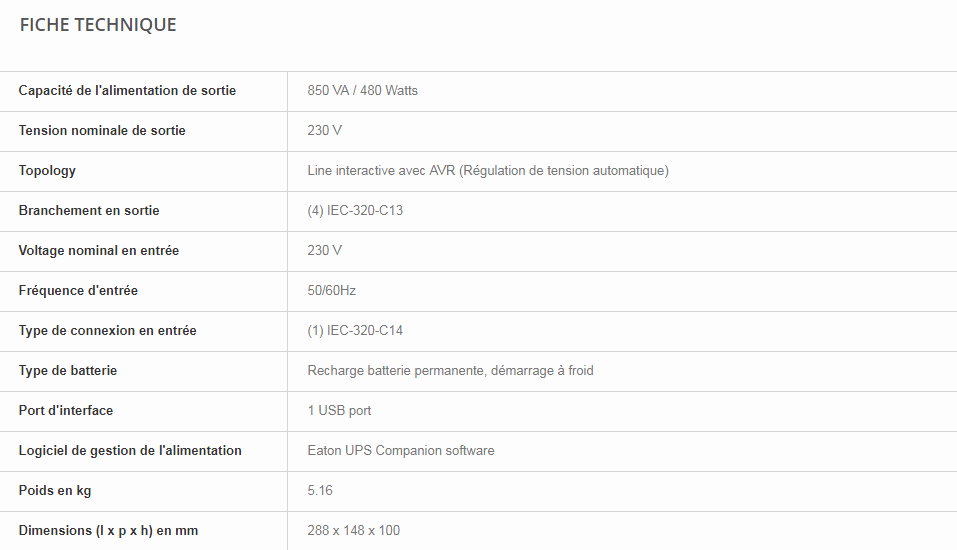This screenshot has height=550, width=957.
Task: Click the Recharge batterie permanente text
Action: (x=450, y=371)
